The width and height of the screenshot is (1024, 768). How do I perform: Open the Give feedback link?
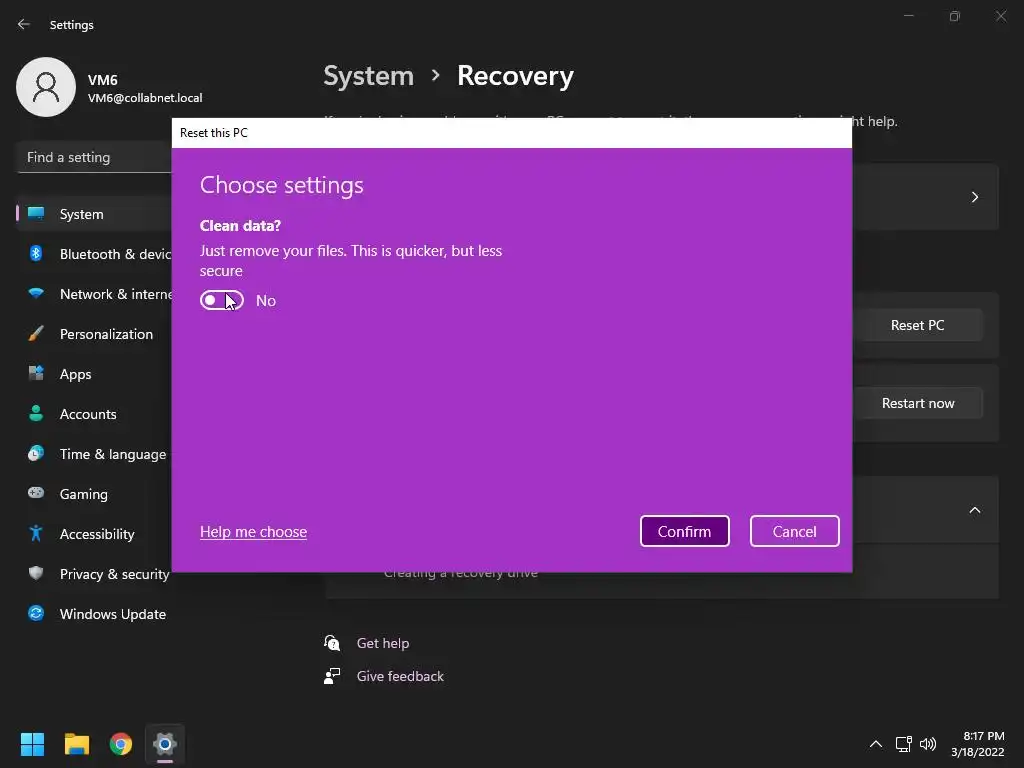tap(400, 677)
